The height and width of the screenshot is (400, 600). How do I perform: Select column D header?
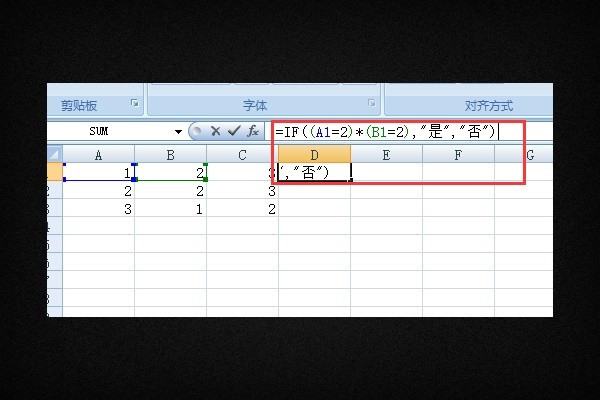pos(314,155)
